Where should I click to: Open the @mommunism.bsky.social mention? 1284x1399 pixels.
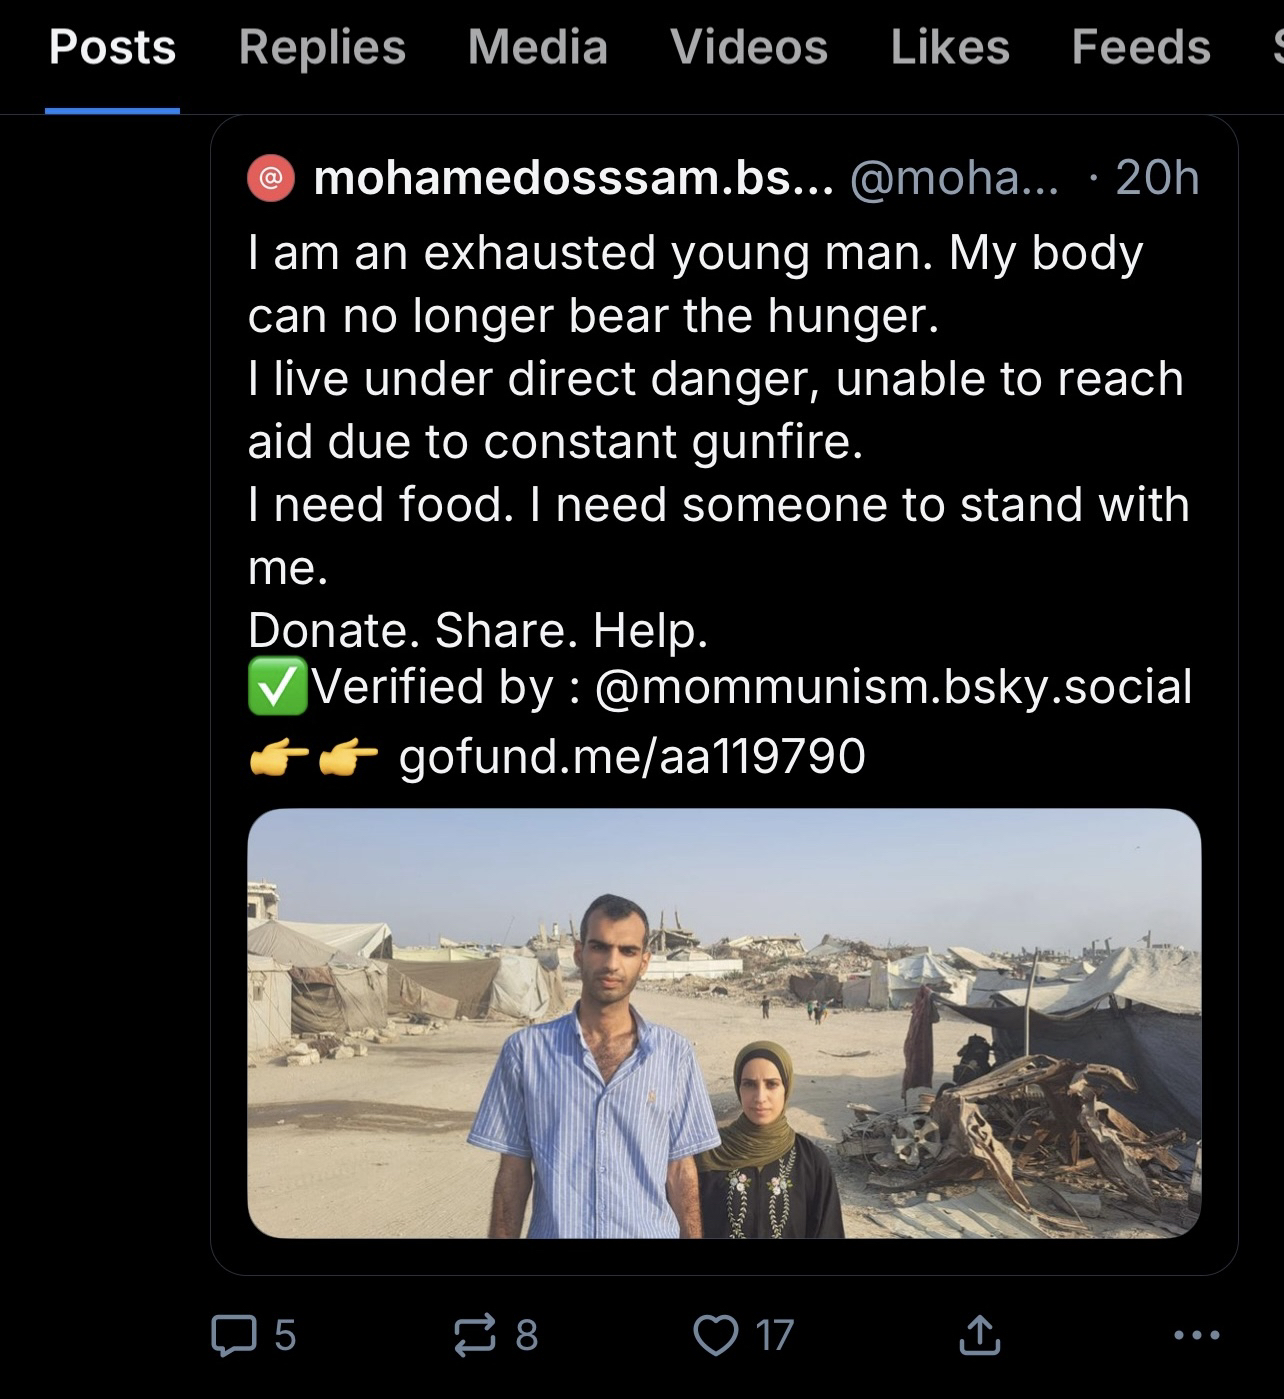tap(893, 687)
